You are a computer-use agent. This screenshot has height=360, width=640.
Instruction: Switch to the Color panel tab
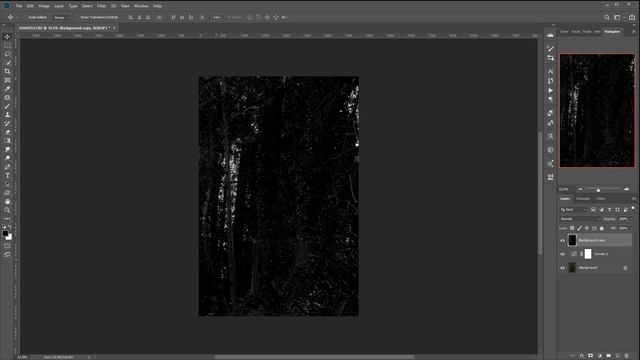[564, 31]
